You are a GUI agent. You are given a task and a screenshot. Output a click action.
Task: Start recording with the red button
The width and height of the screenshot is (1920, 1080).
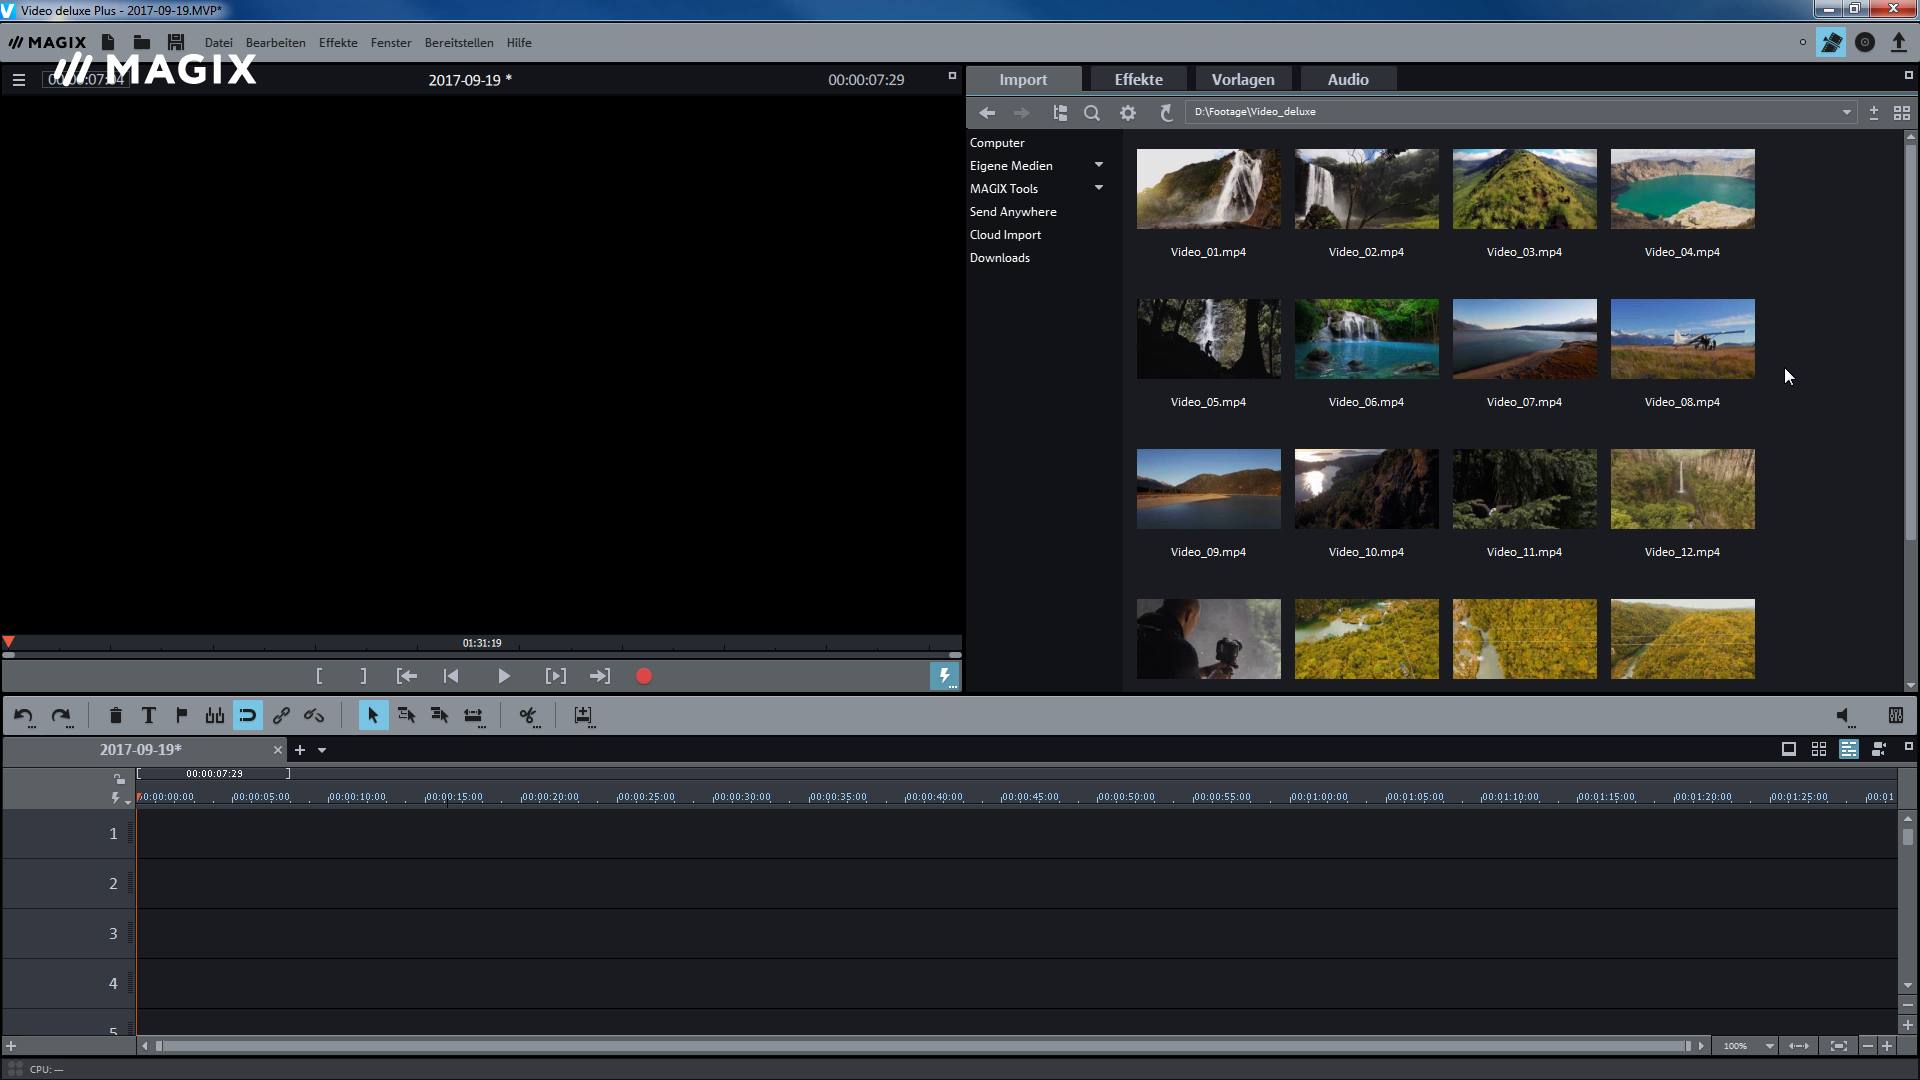tap(644, 676)
